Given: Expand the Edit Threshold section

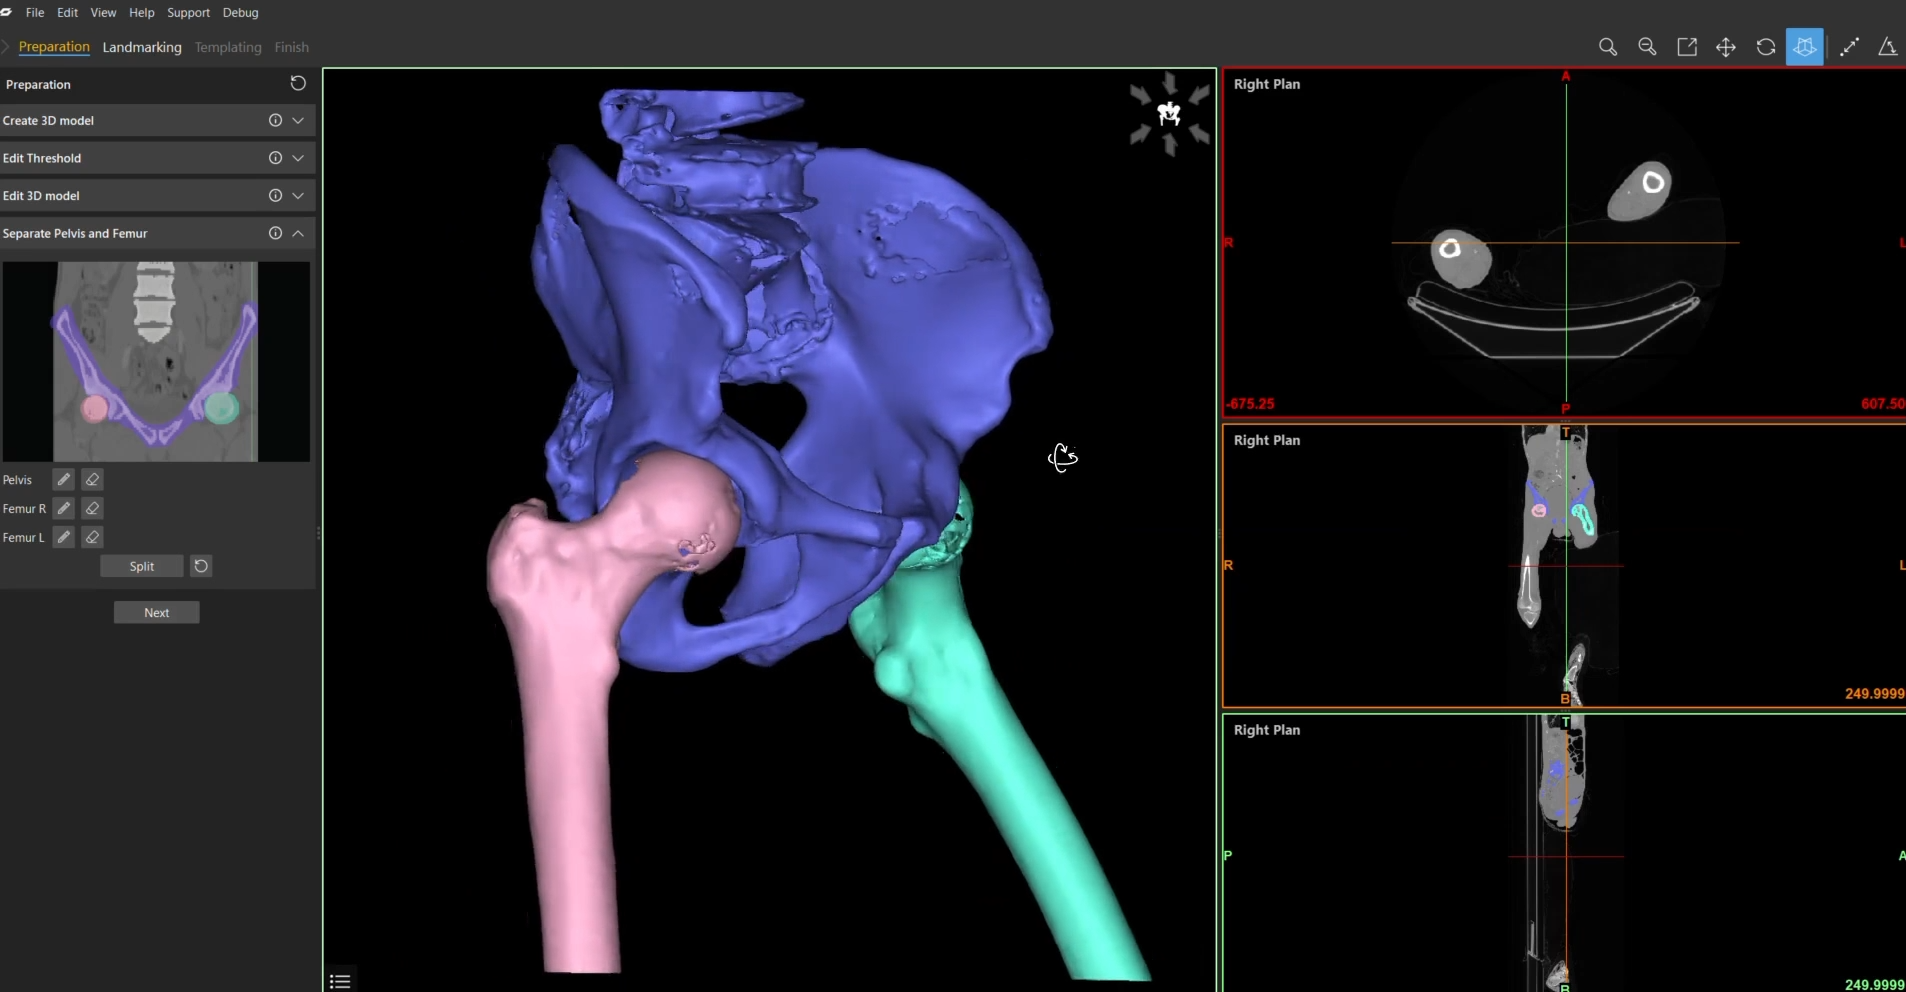Looking at the screenshot, I should (x=298, y=158).
